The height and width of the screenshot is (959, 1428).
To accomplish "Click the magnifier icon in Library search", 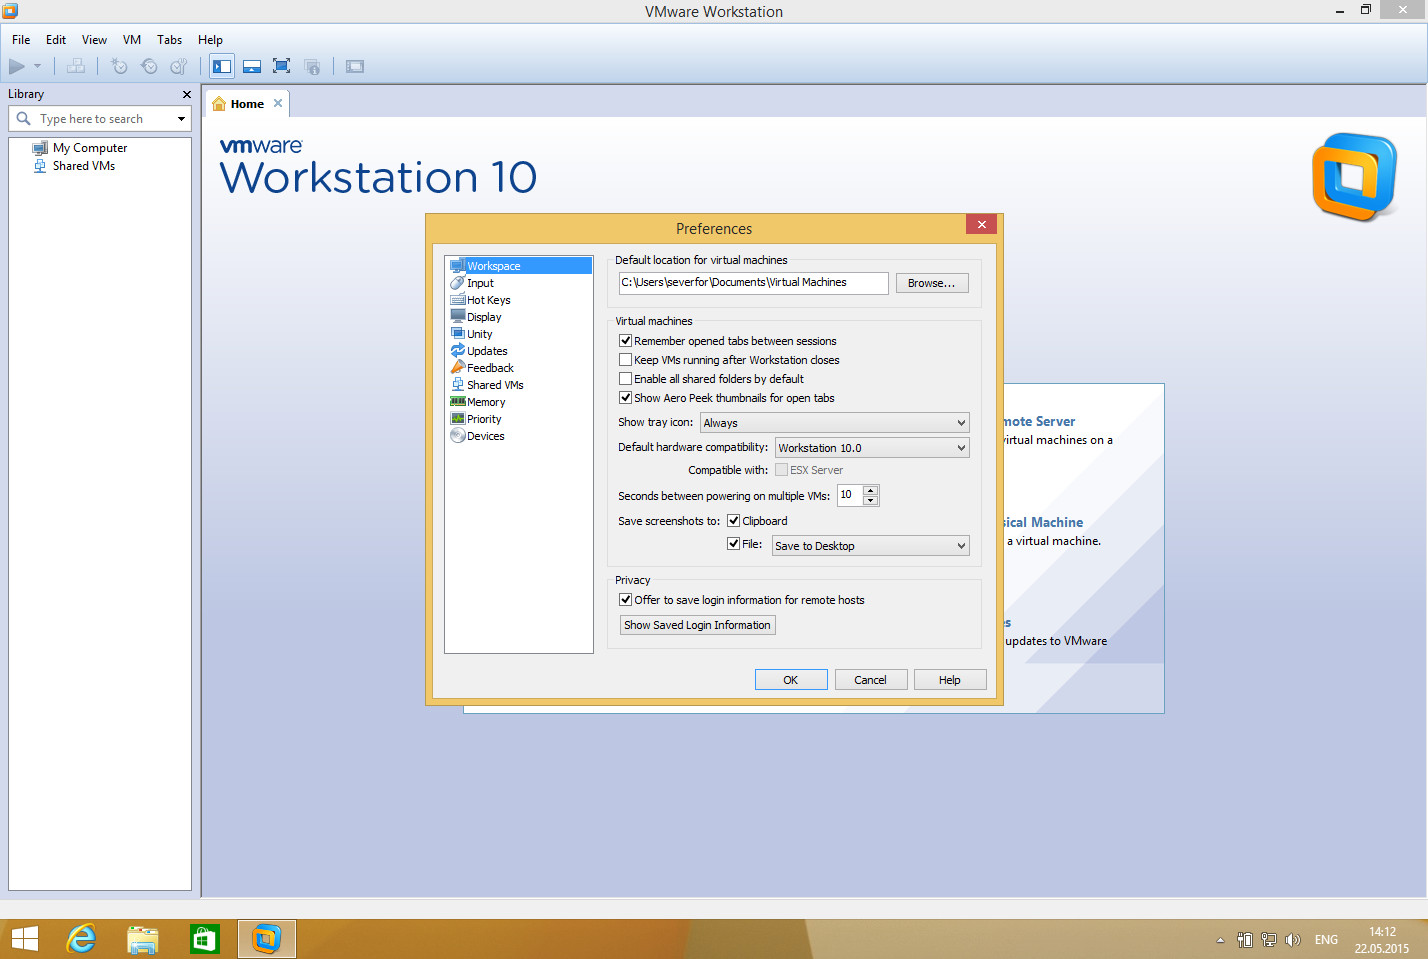I will point(24,119).
